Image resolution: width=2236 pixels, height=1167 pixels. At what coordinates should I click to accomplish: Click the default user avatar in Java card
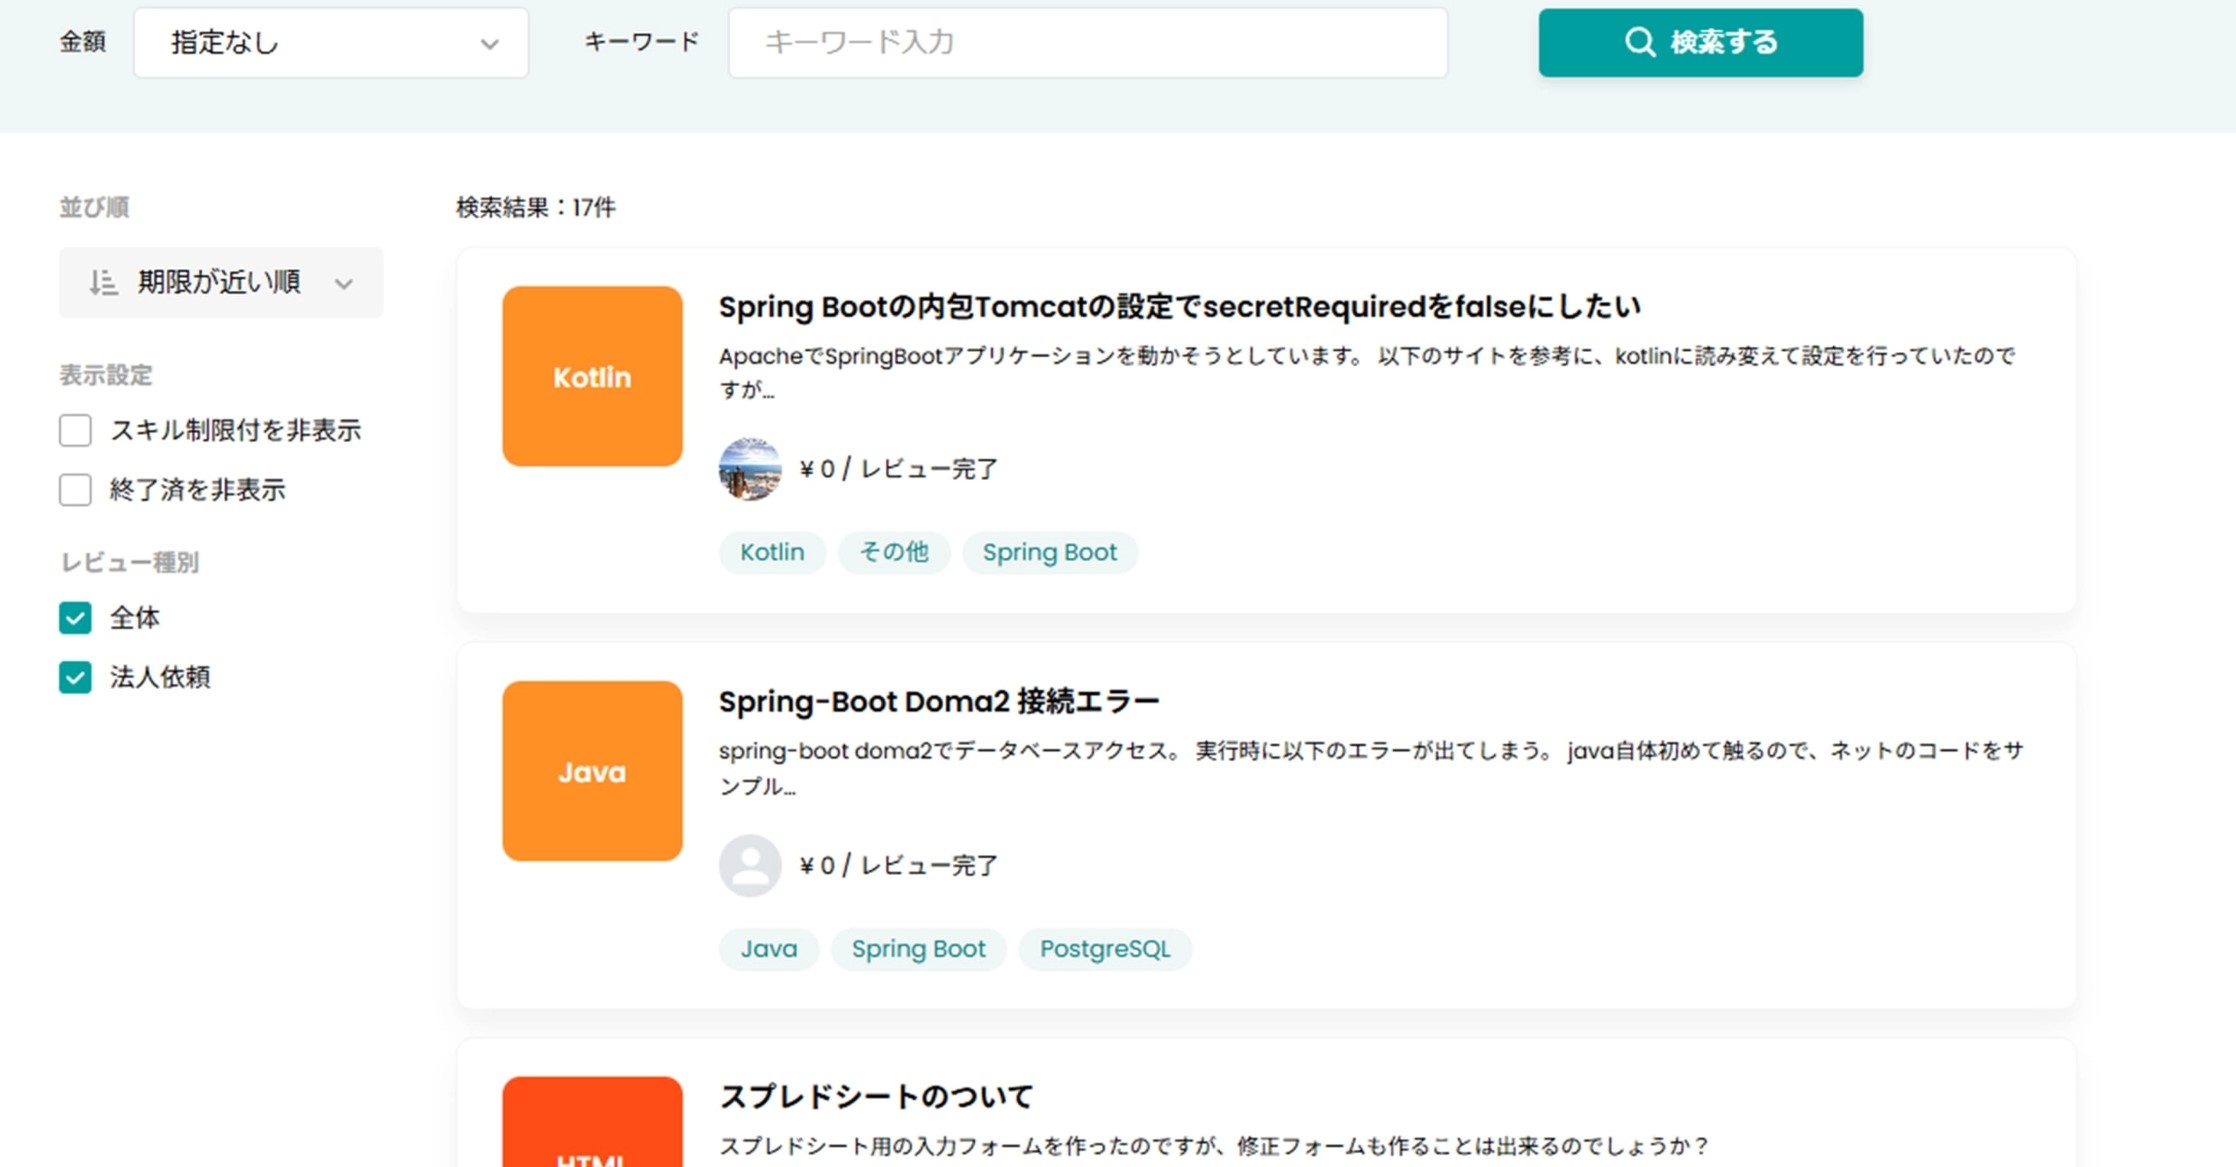[750, 865]
